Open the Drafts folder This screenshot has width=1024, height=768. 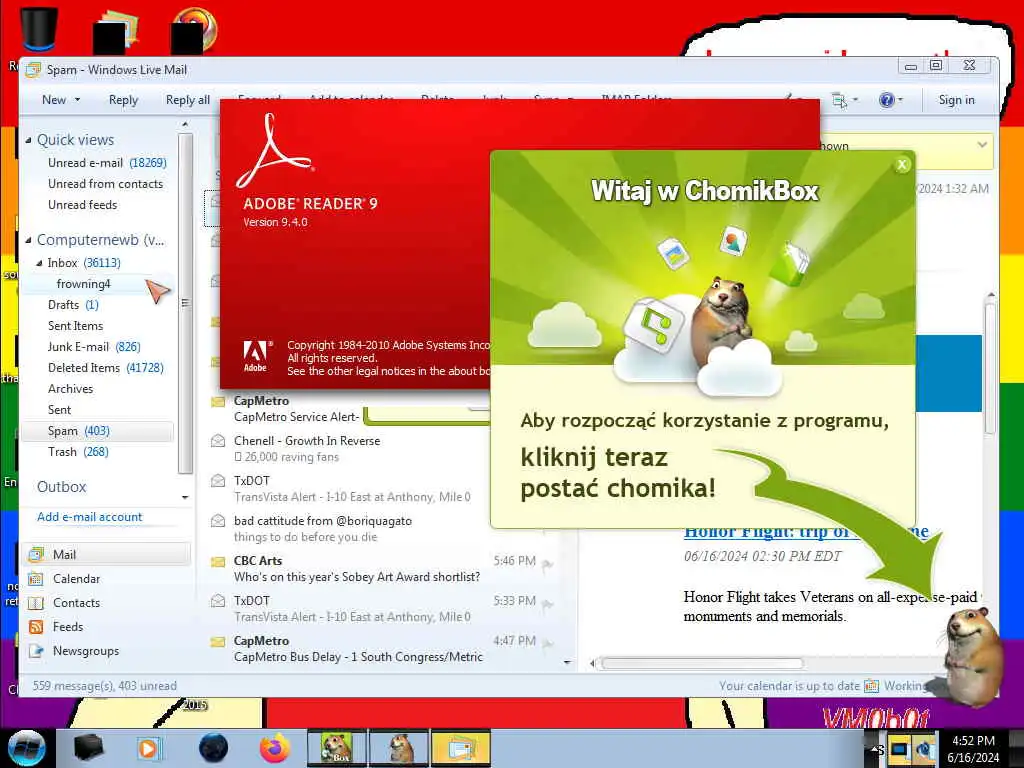point(73,304)
